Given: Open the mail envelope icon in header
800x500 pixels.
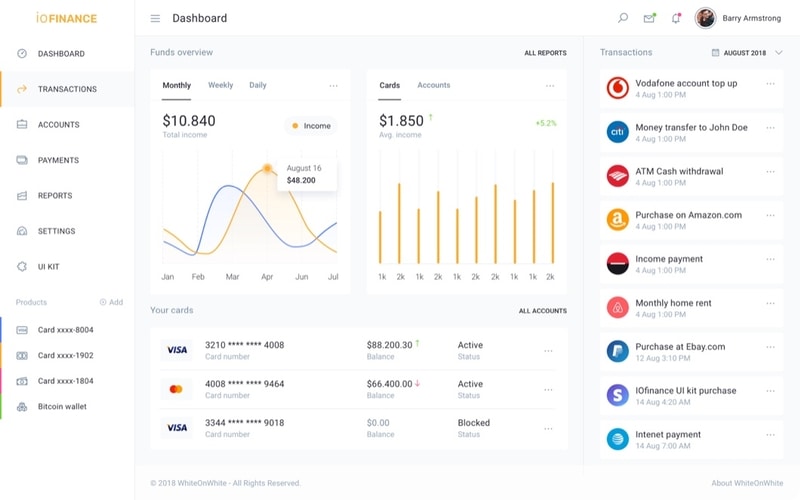Looking at the screenshot, I should point(649,18).
